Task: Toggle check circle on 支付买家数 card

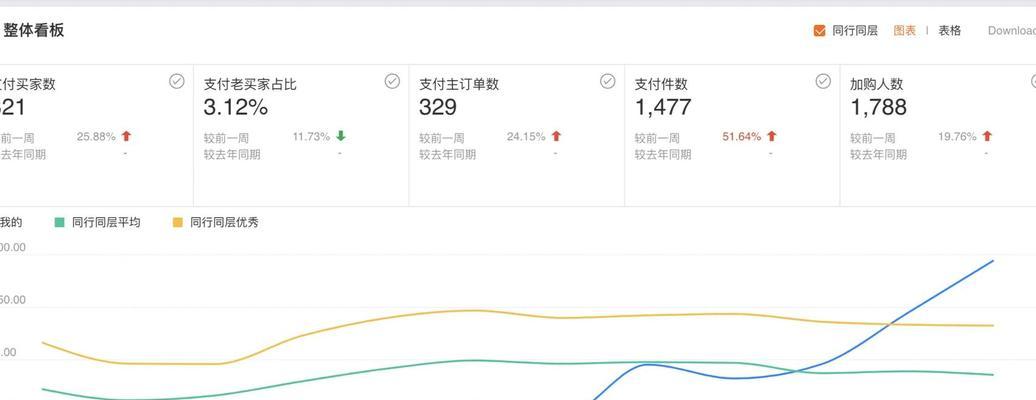Action: pos(176,81)
